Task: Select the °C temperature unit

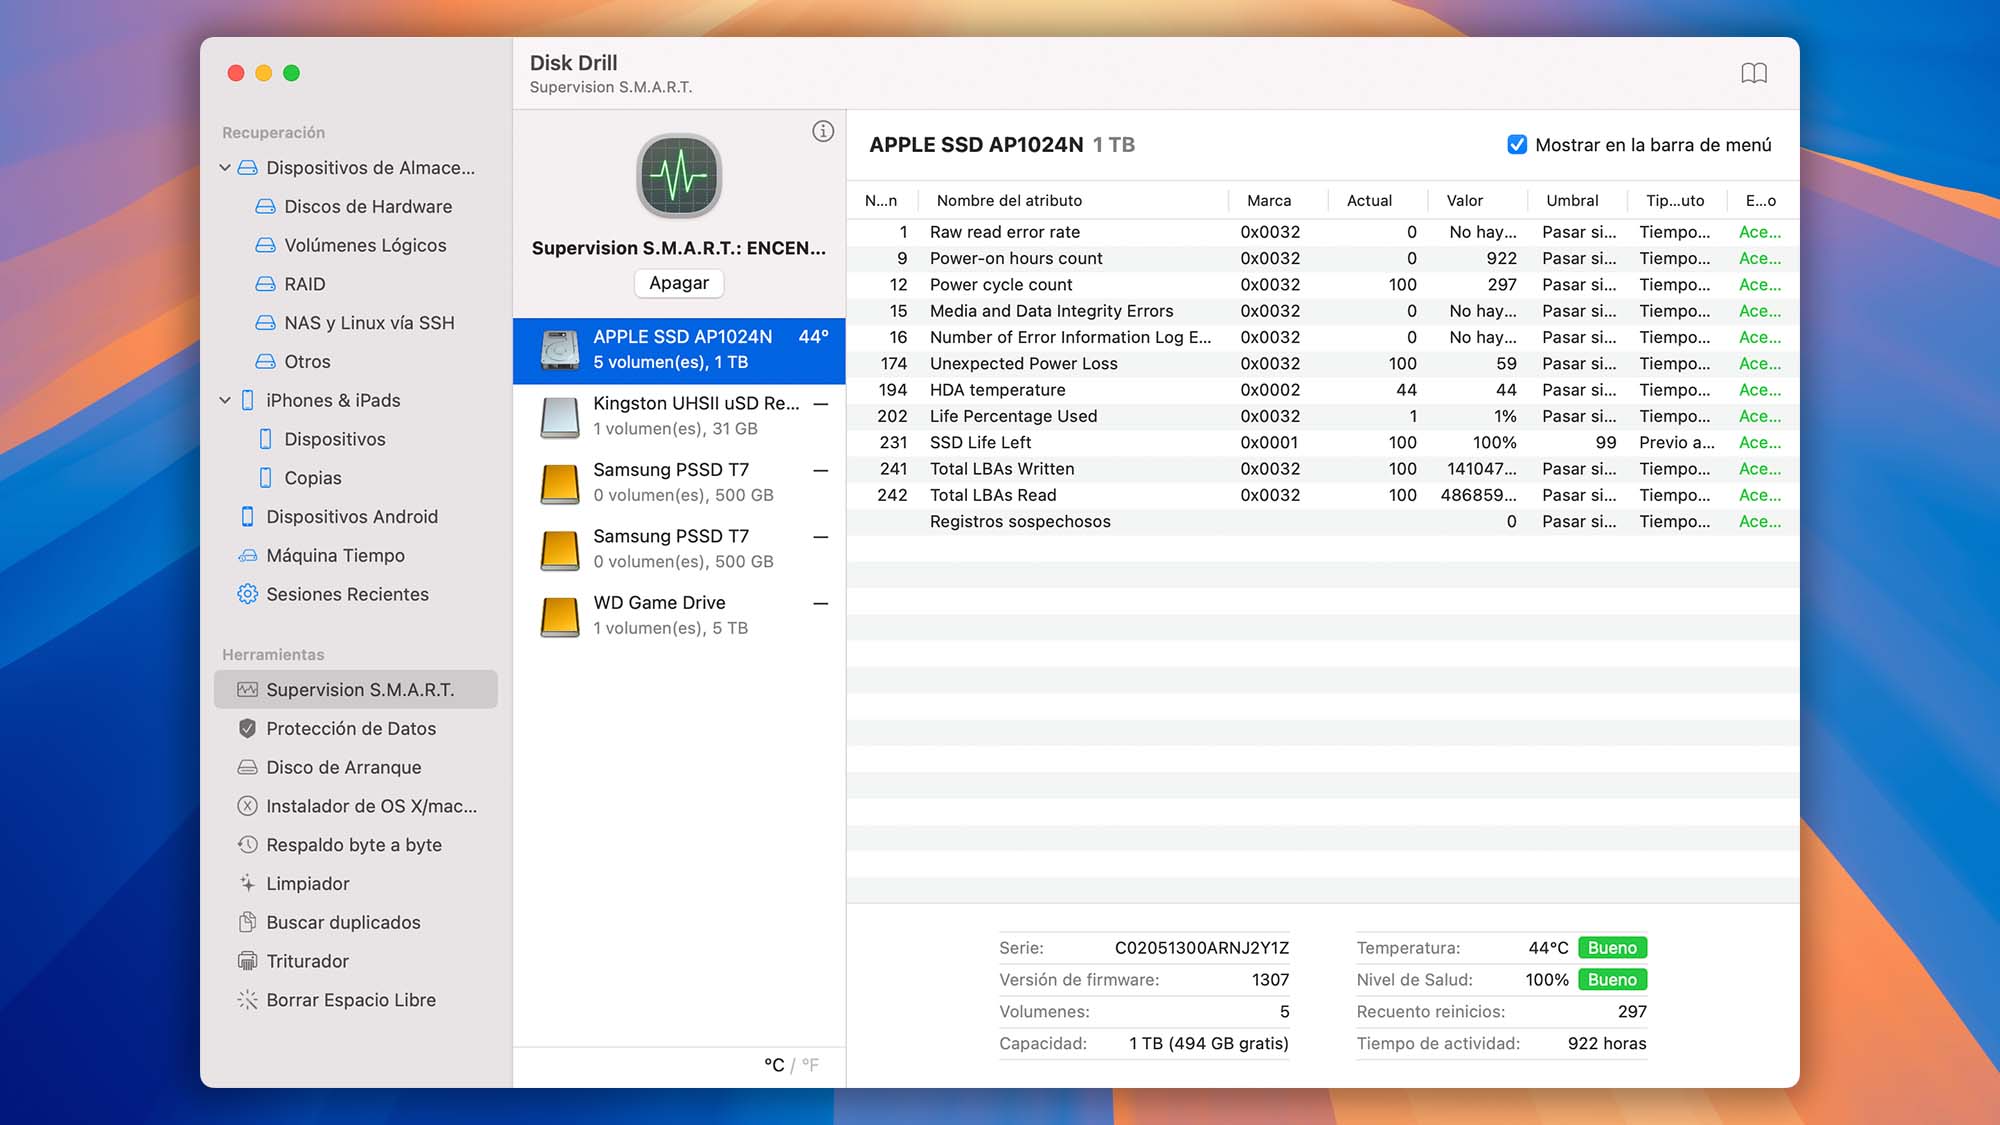Action: point(774,1065)
